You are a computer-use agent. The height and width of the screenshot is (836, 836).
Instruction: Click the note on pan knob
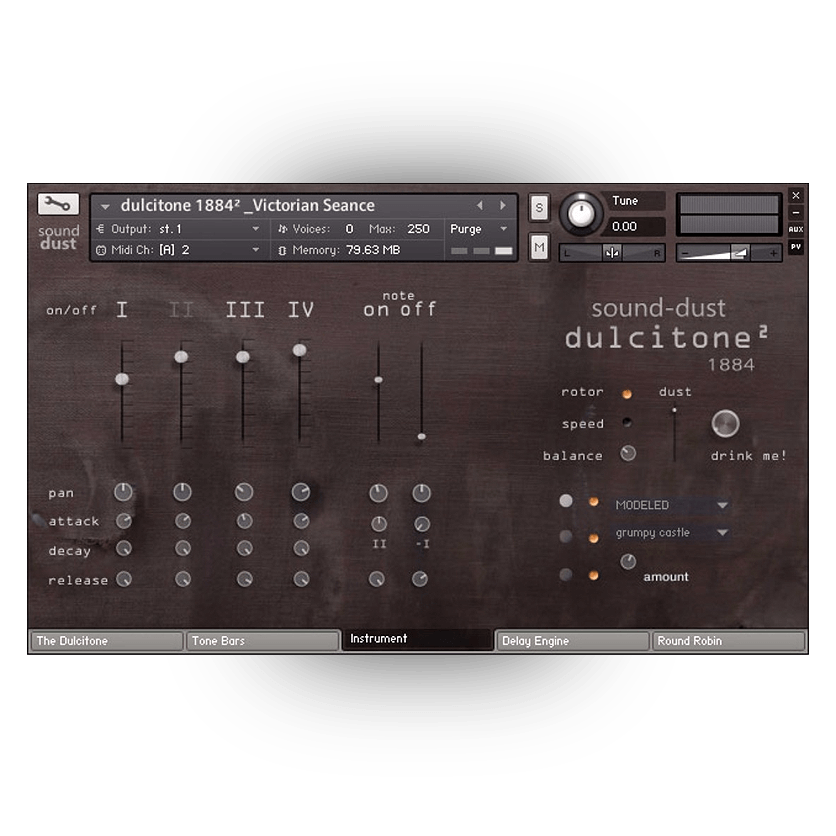pos(379,493)
